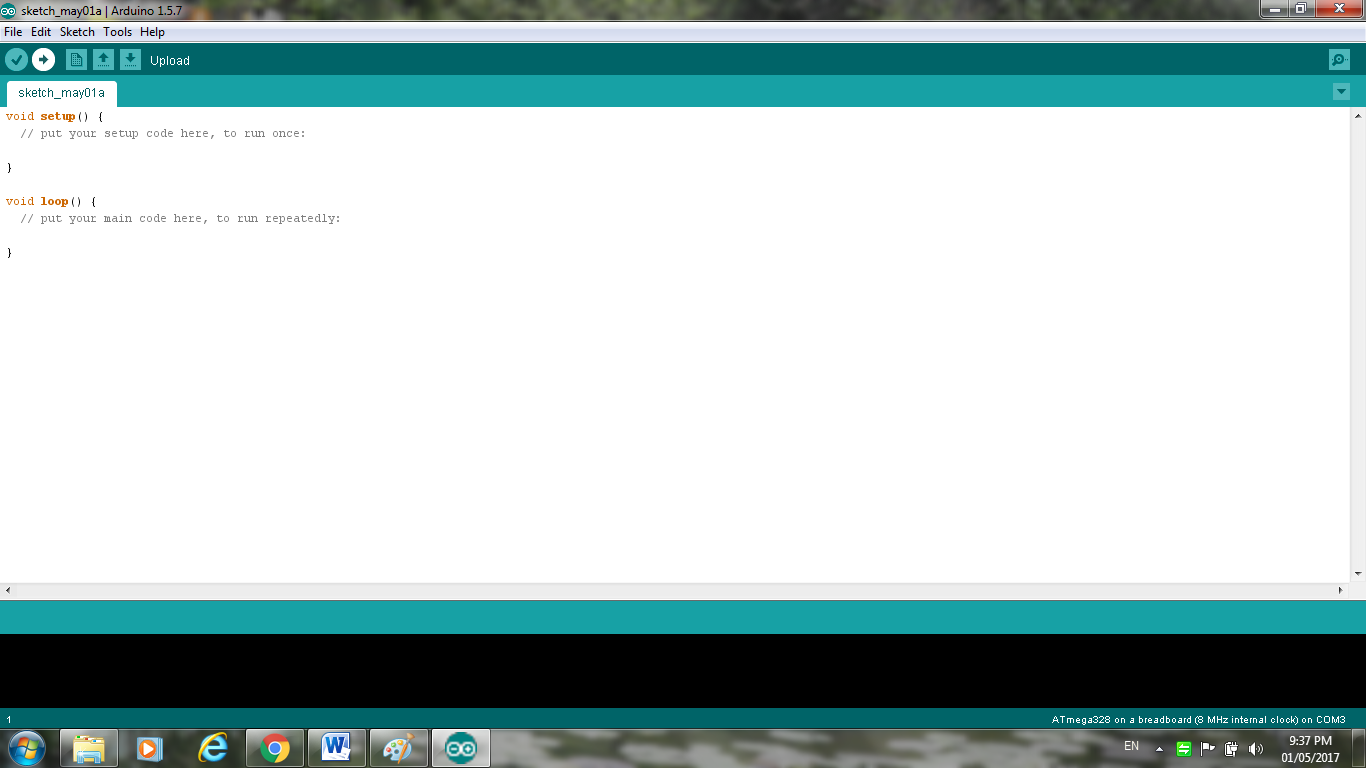
Task: Open a sketch with the Open icon
Action: coord(103,60)
